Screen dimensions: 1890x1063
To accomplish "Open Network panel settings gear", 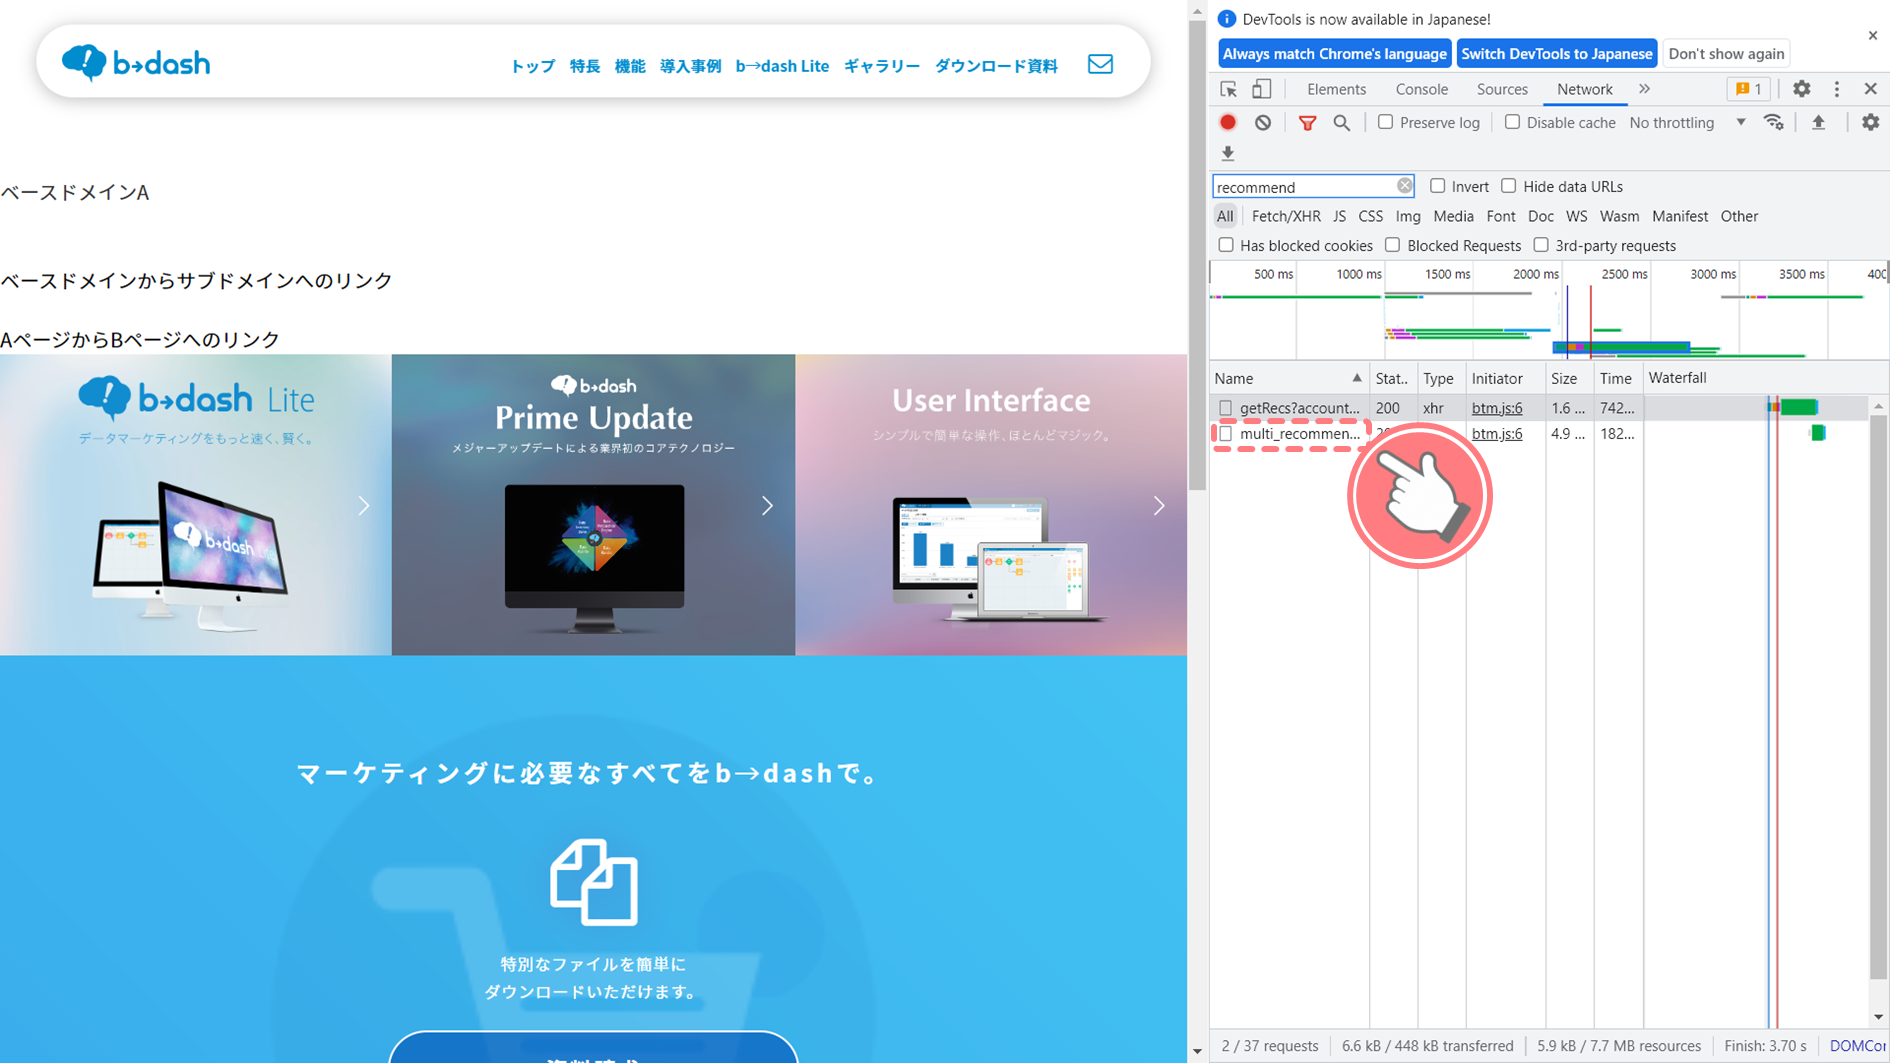I will [x=1870, y=122].
